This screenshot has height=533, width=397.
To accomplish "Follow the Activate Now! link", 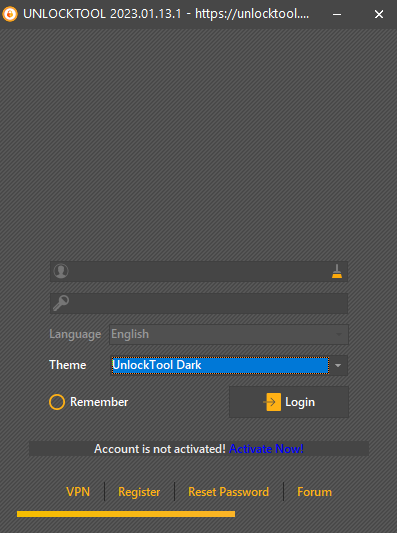I will tap(266, 449).
